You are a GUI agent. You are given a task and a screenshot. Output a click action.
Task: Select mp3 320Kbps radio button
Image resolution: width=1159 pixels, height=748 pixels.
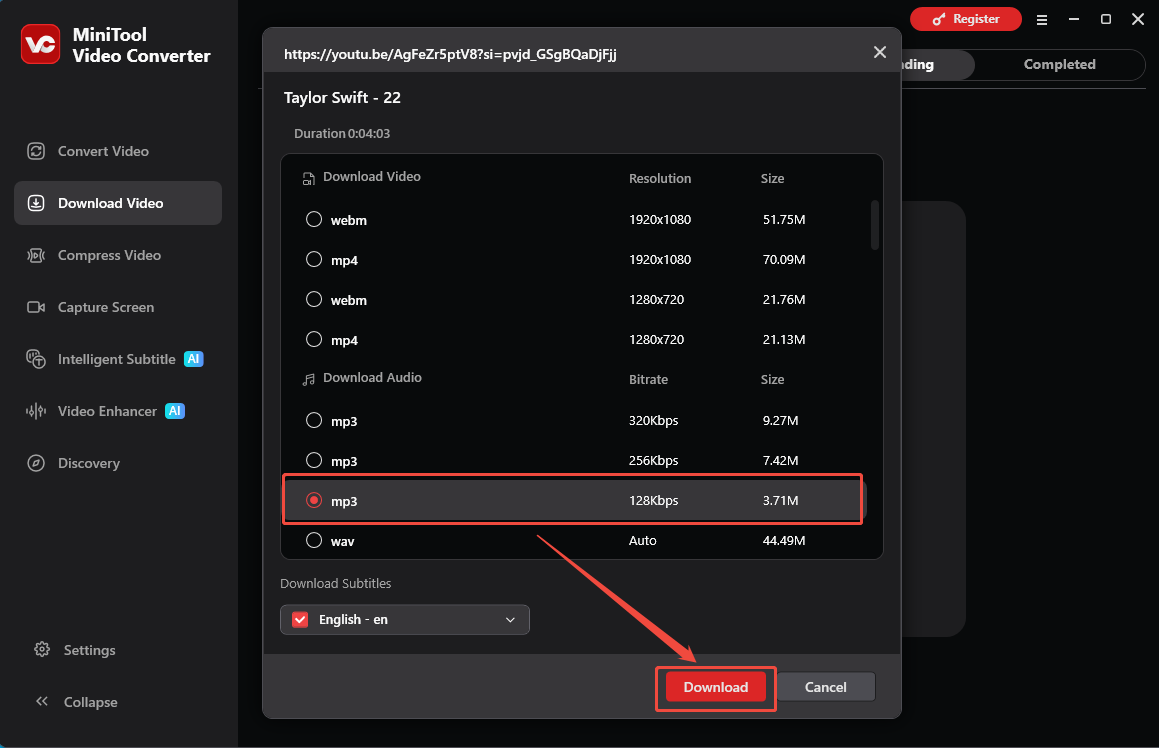click(314, 421)
